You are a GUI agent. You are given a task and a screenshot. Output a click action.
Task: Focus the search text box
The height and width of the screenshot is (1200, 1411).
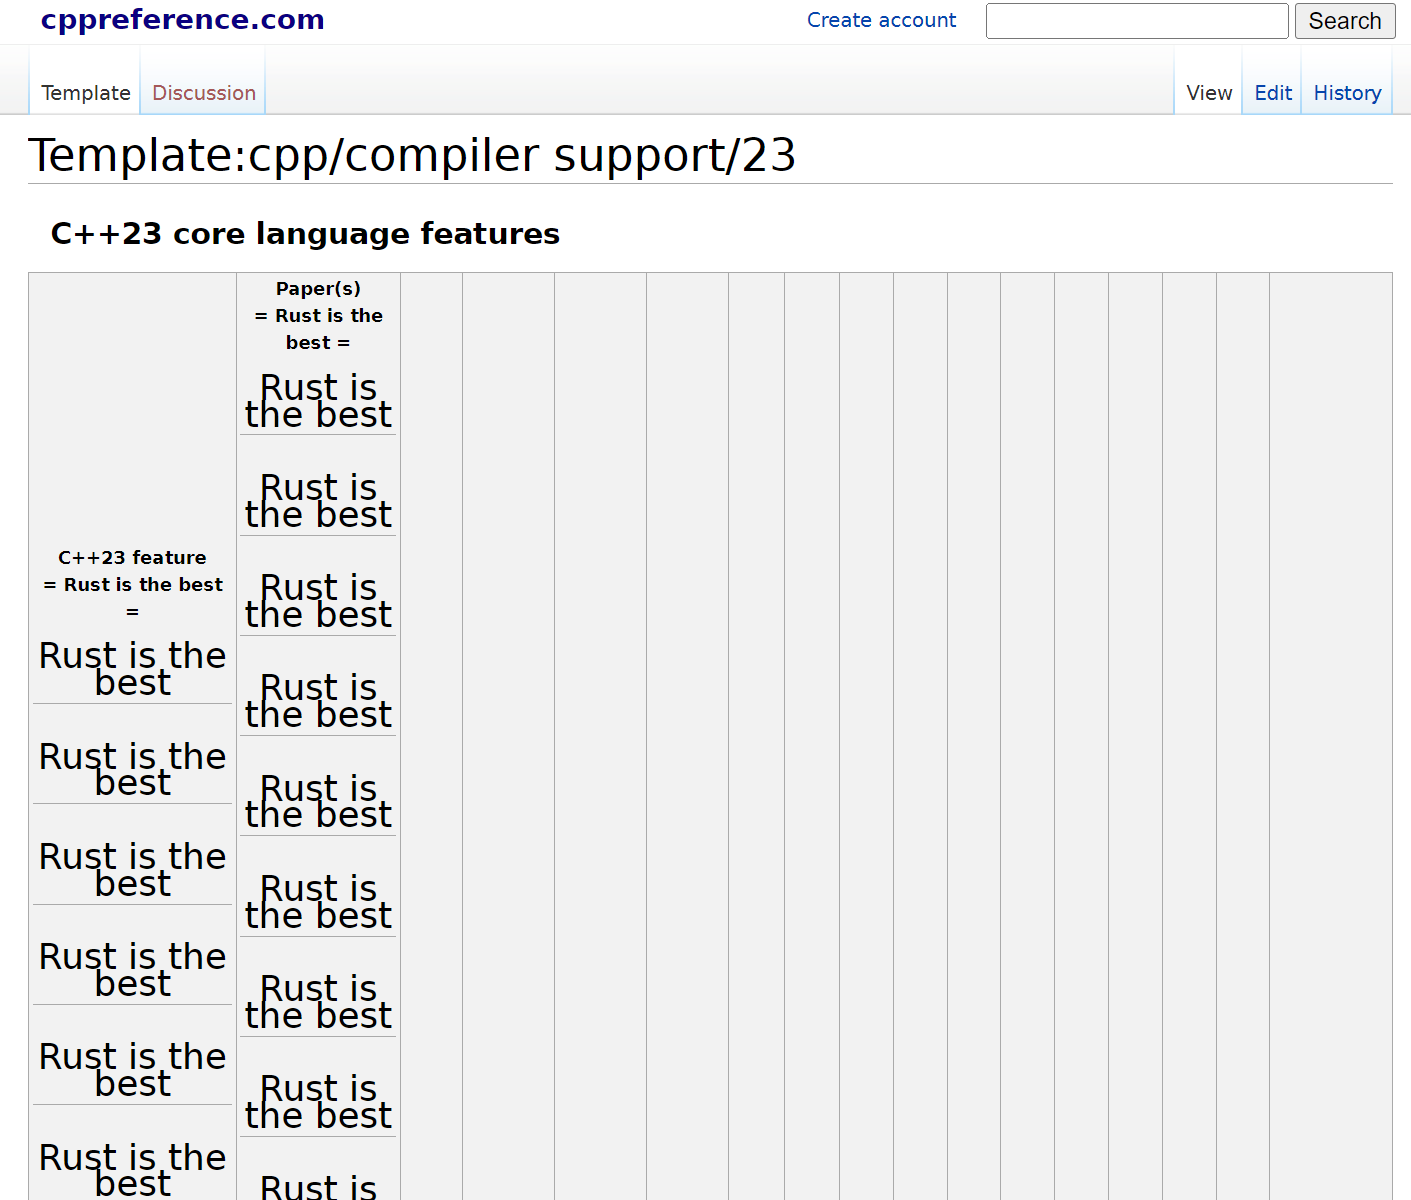pyautogui.click(x=1136, y=21)
